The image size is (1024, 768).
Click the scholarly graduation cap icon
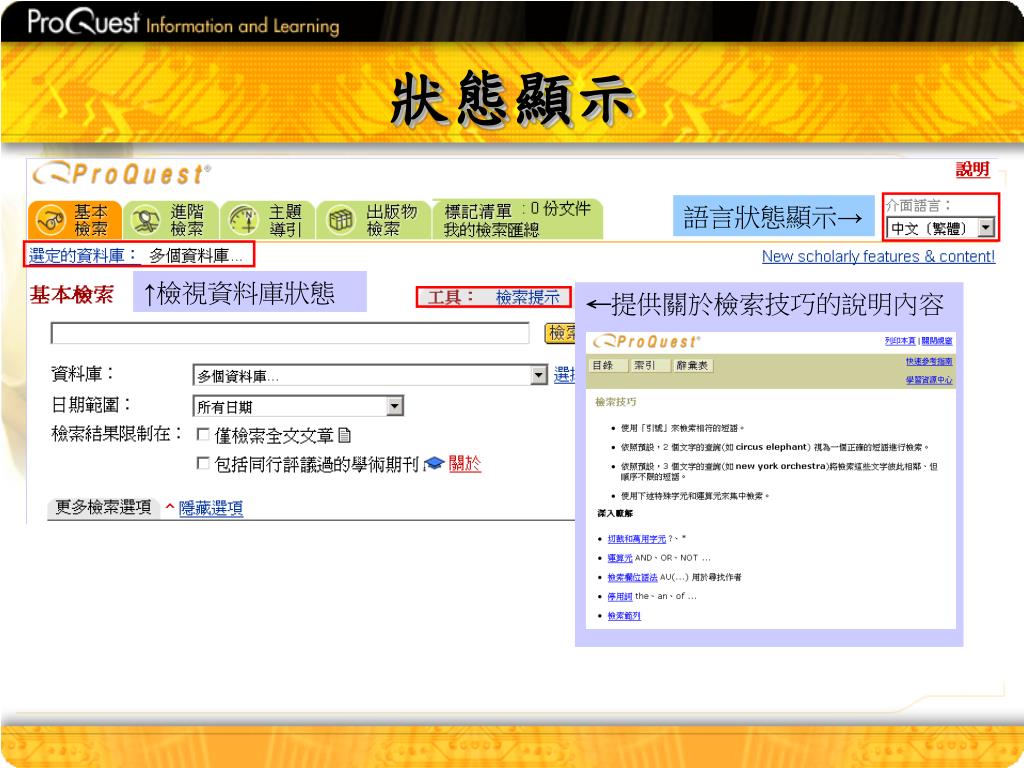(x=434, y=464)
